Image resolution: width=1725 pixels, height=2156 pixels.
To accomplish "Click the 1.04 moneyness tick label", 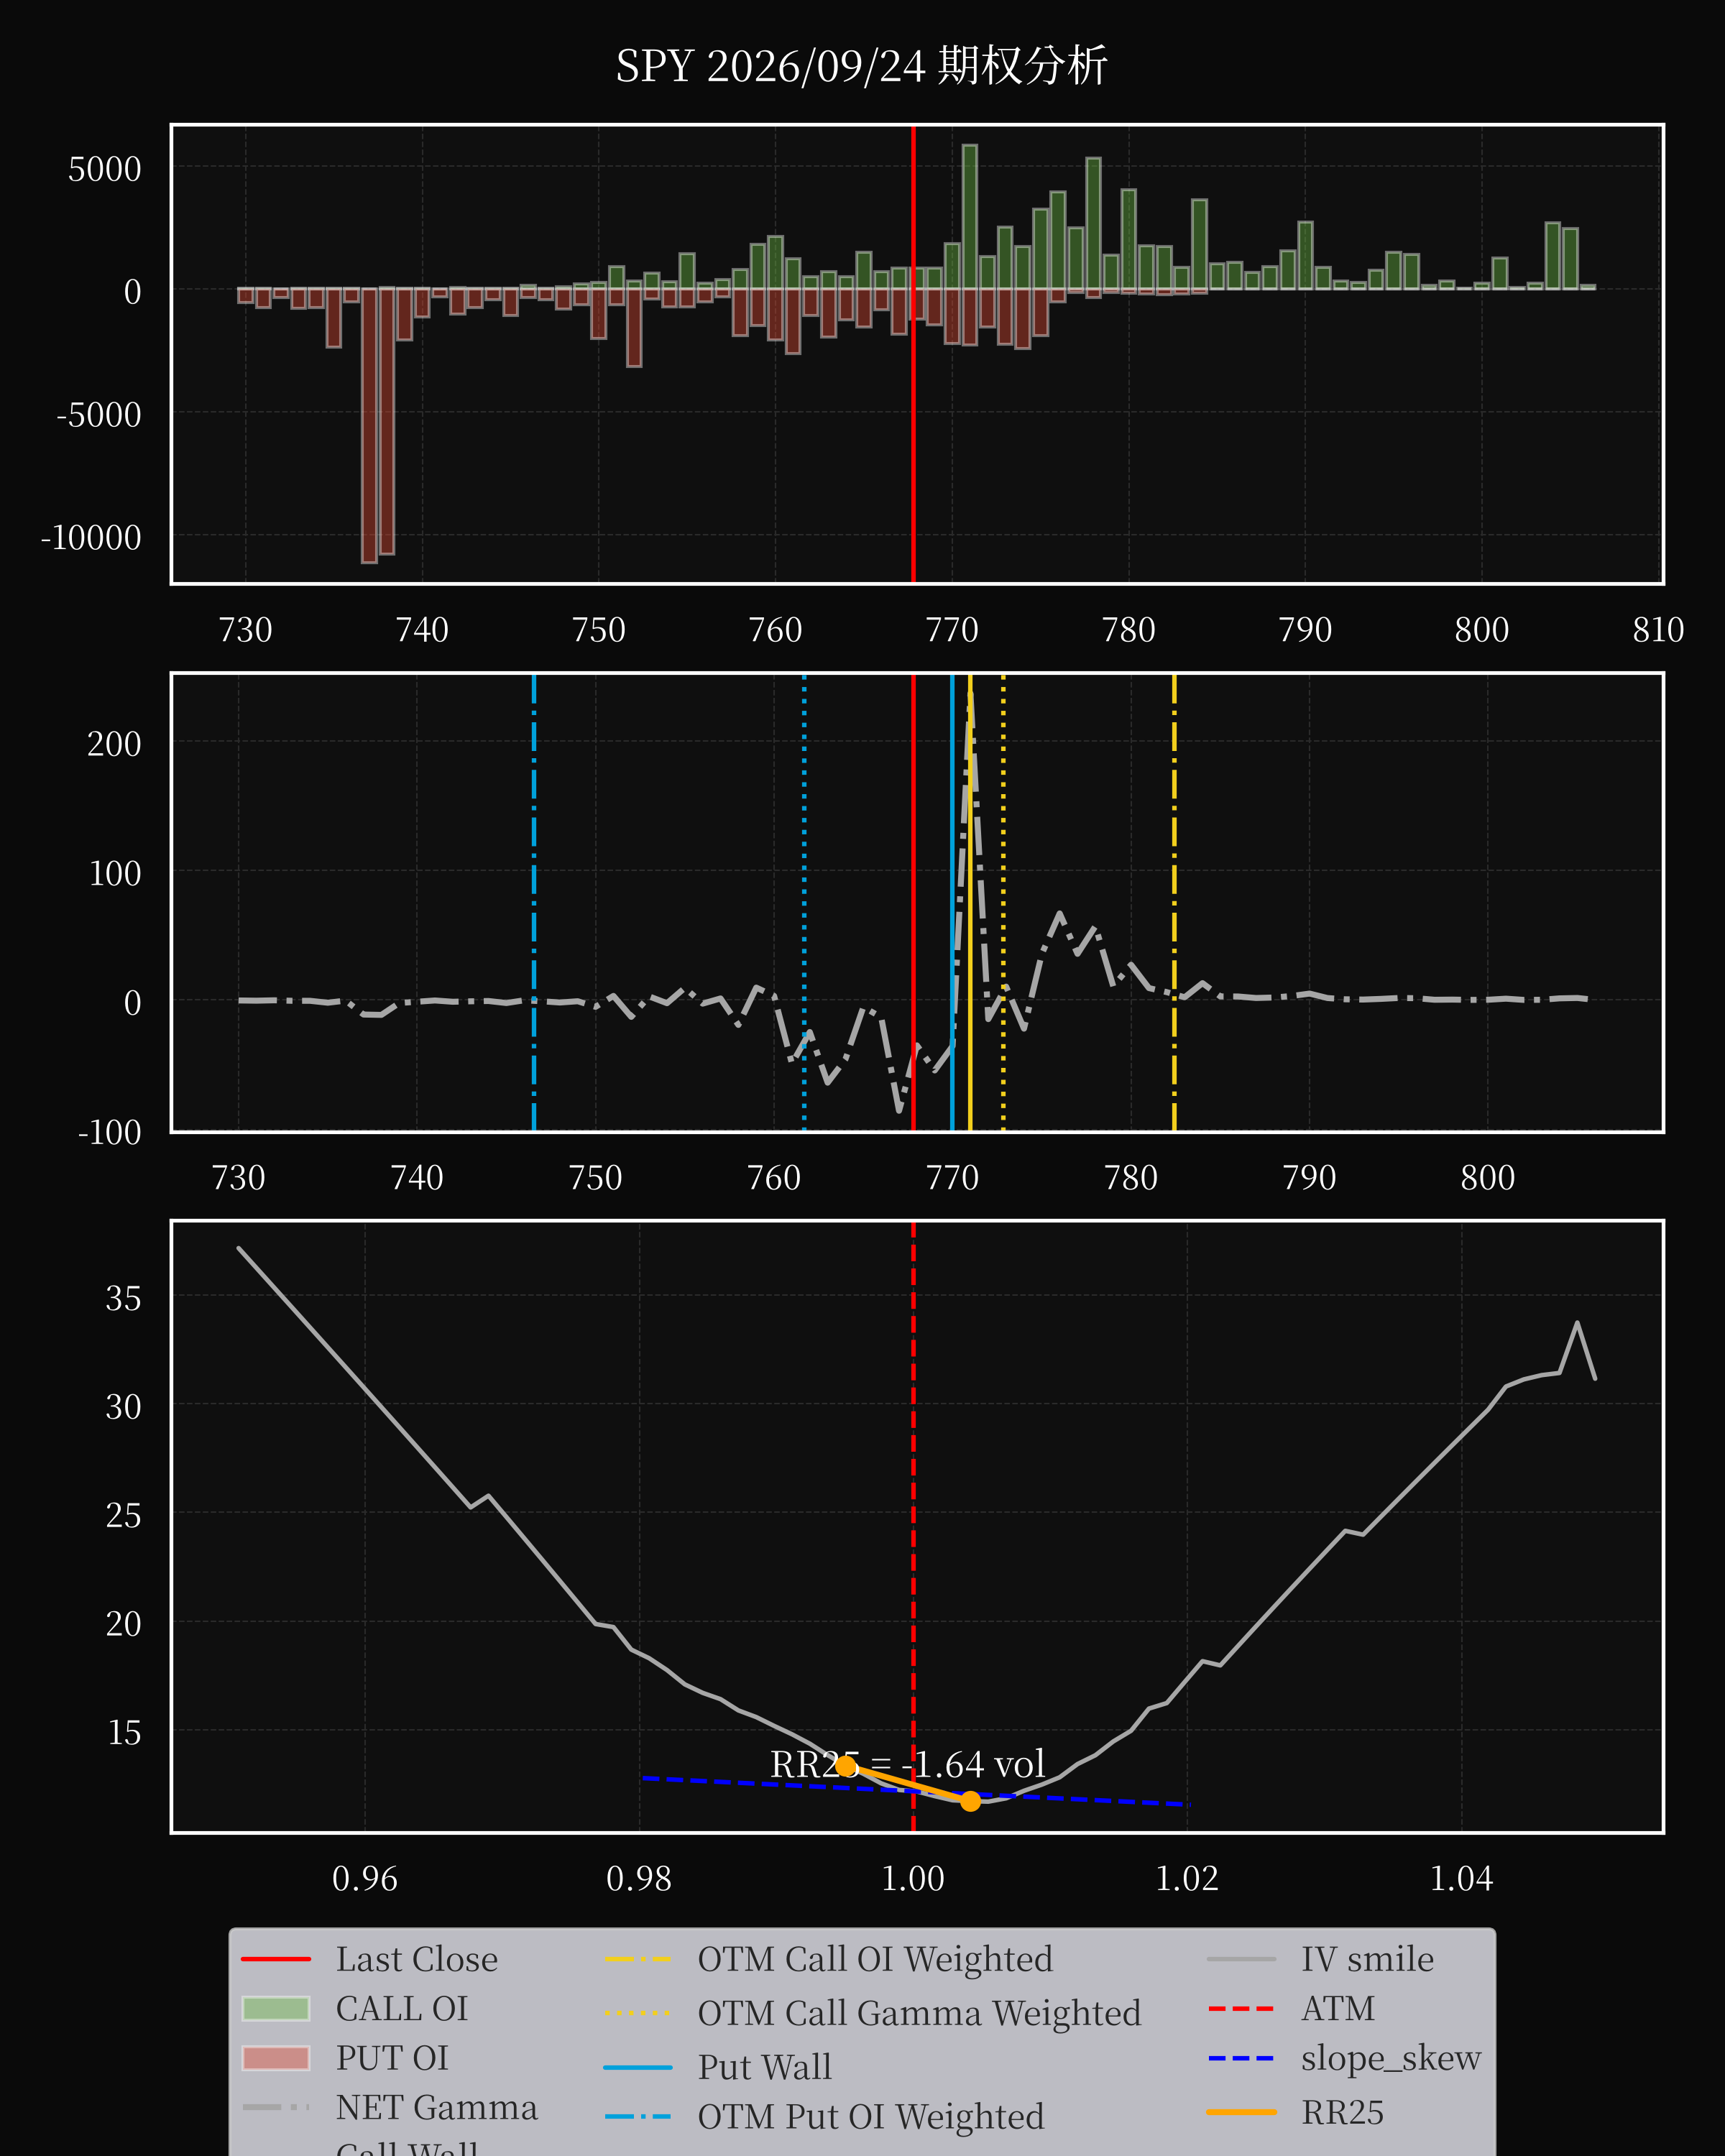I will 1461,1878.
